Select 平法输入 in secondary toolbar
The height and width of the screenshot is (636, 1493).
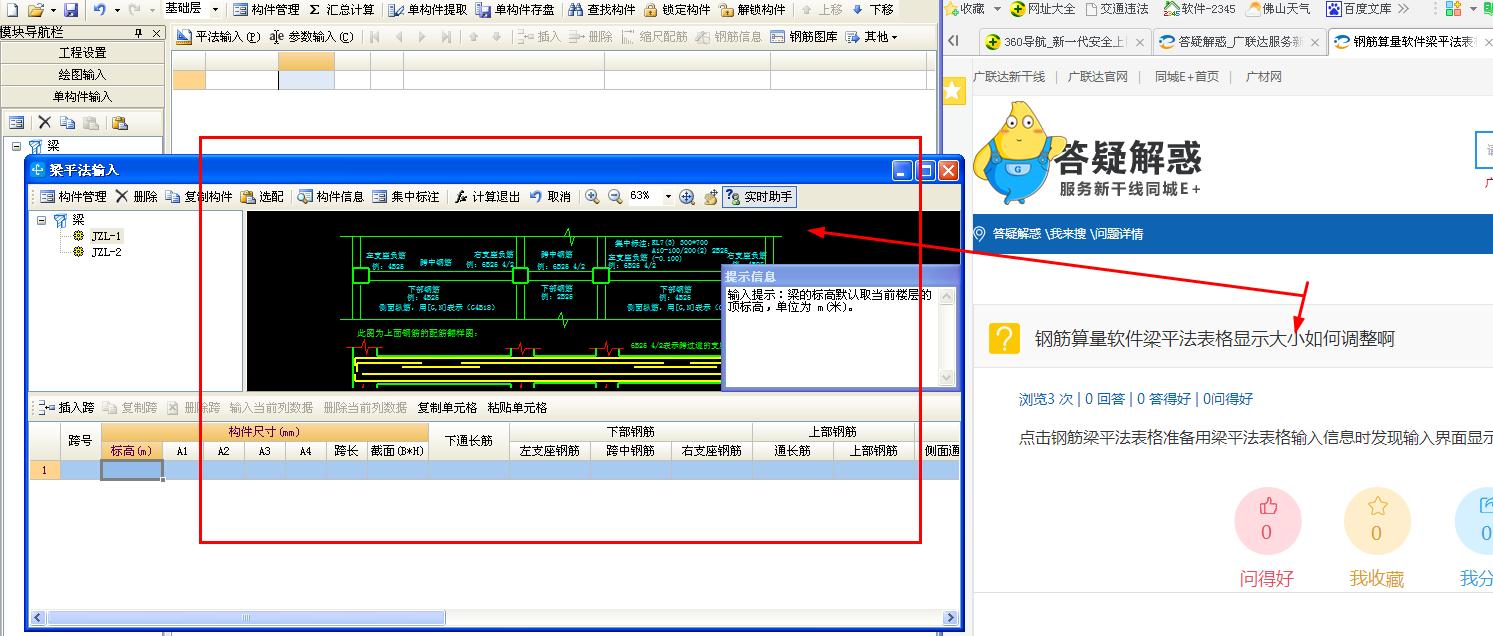pyautogui.click(x=218, y=37)
